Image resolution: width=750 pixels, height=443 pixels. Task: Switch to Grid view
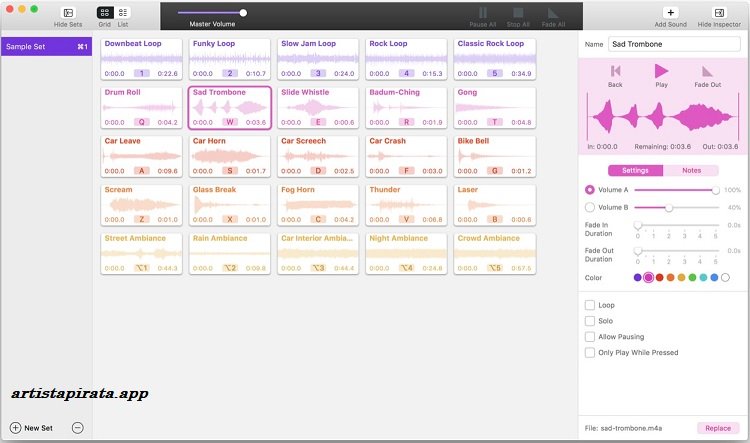click(105, 13)
